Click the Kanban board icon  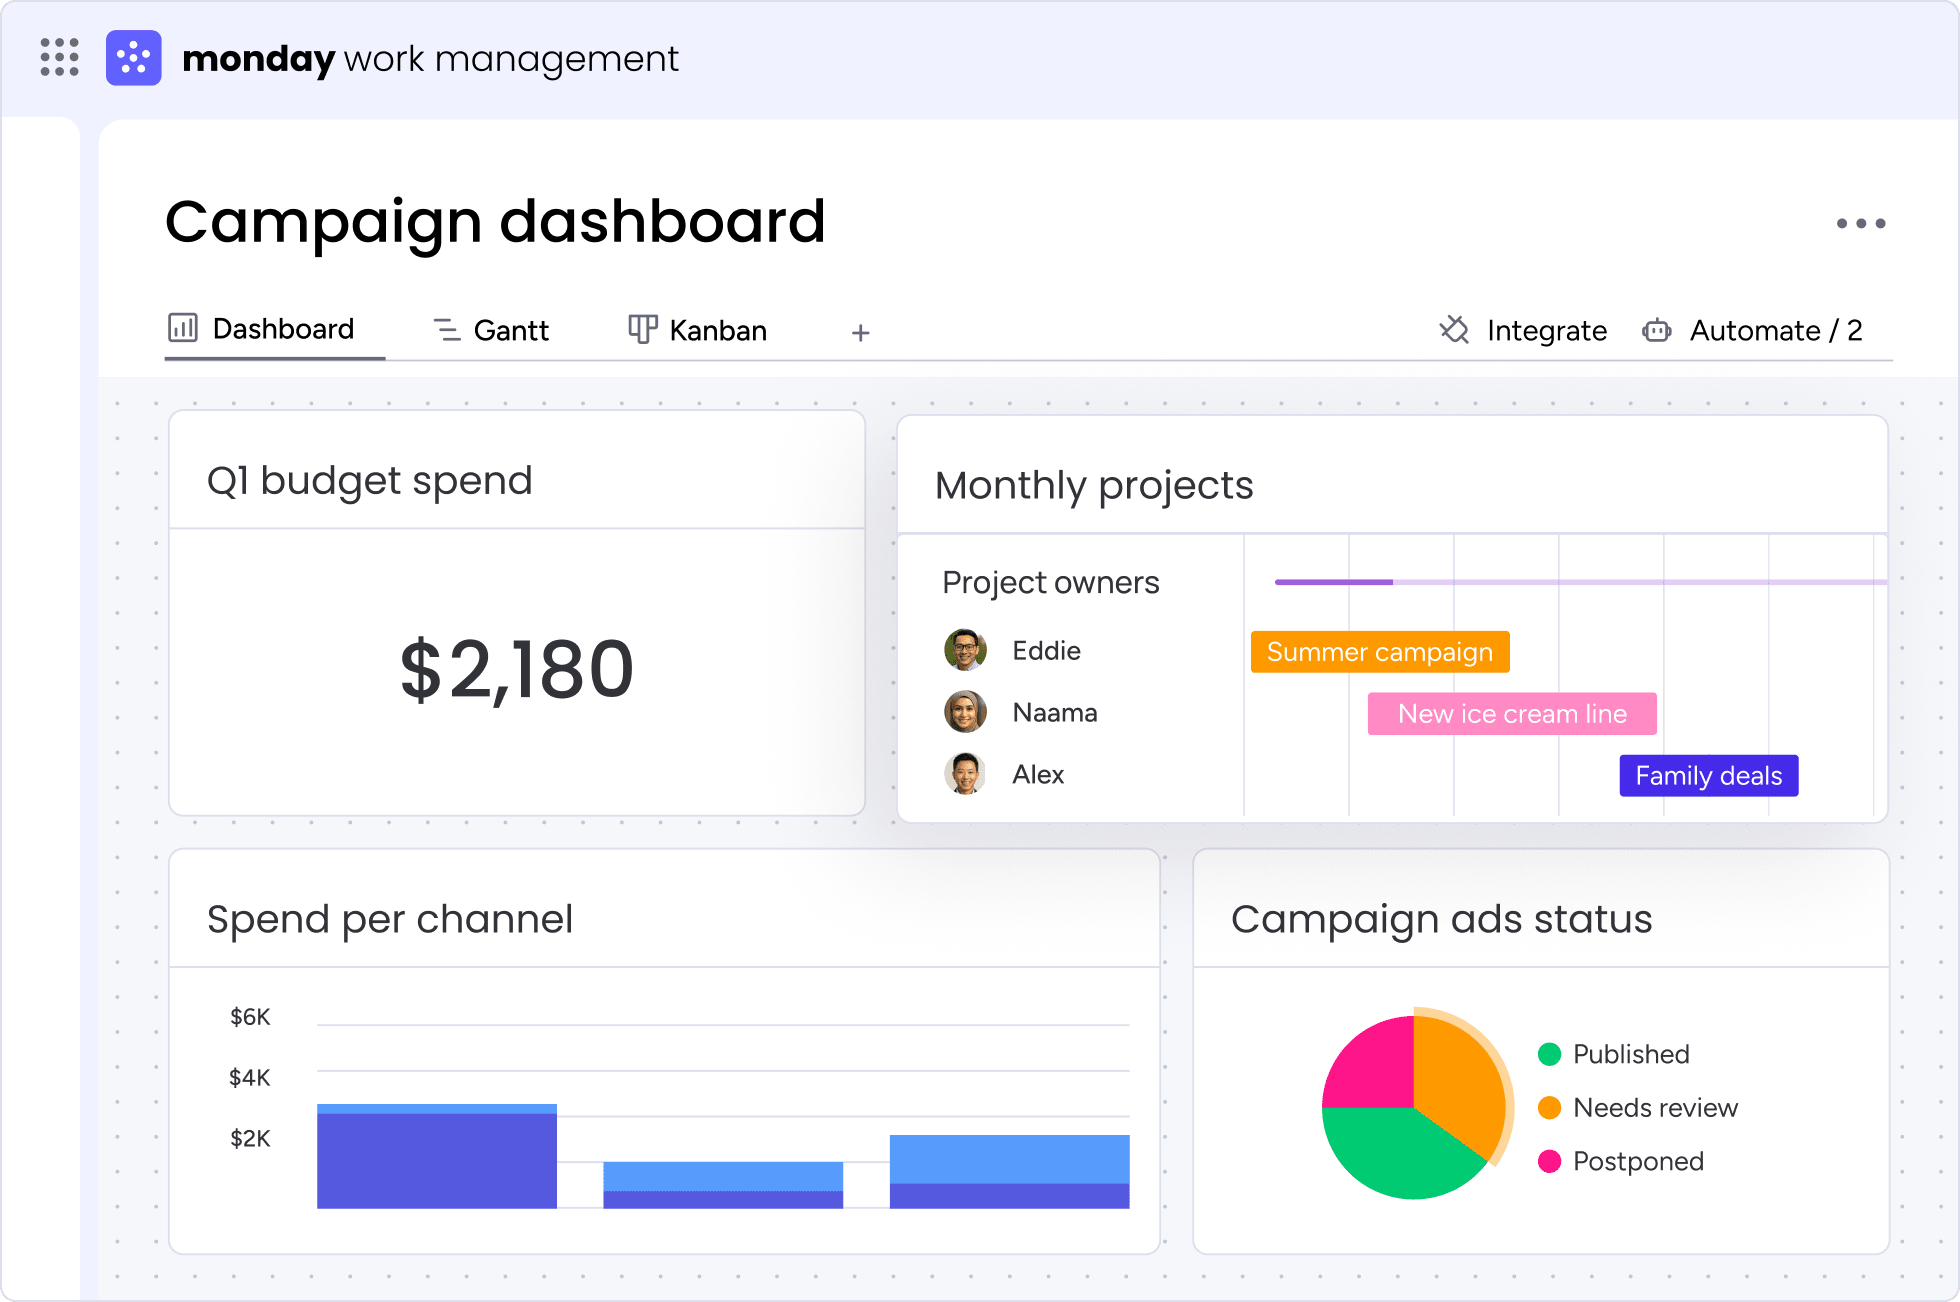[642, 329]
